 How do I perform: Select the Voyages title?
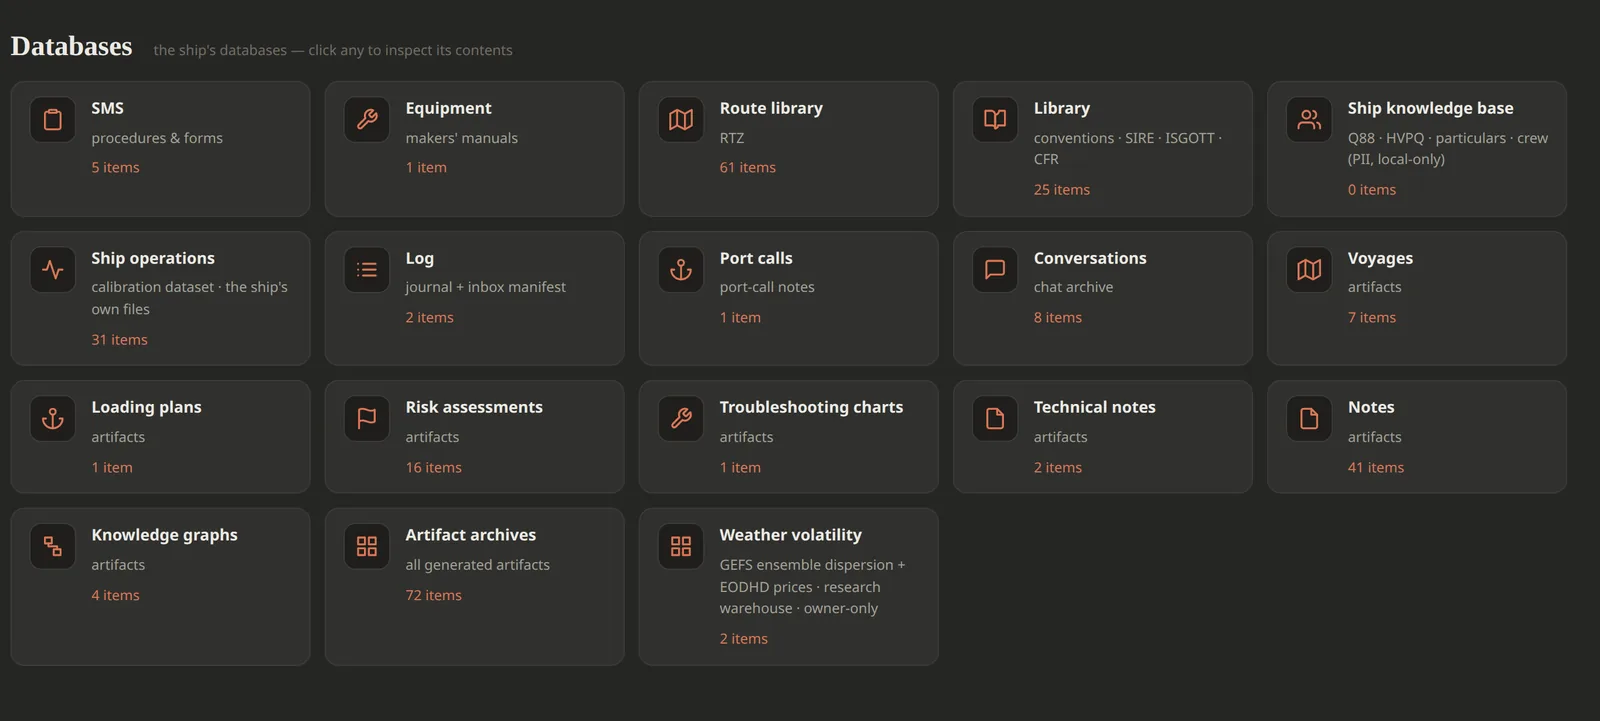tap(1380, 258)
